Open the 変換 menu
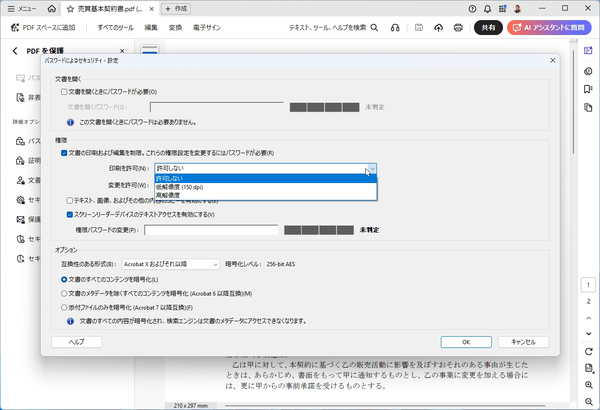600x410 pixels. click(x=175, y=28)
